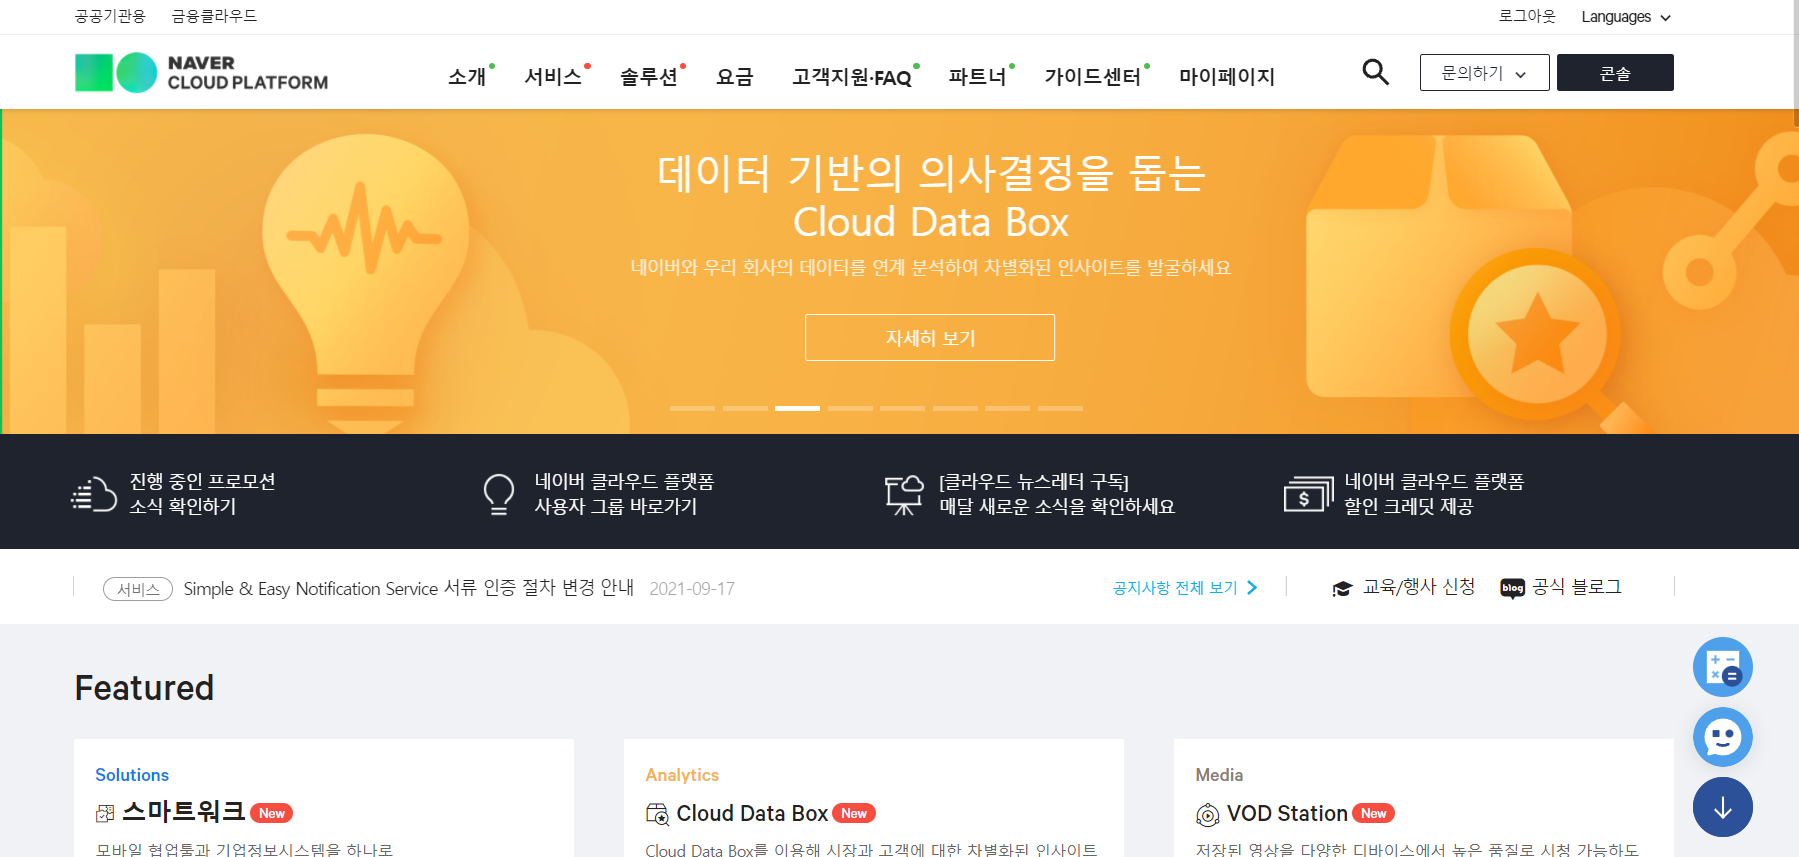
Task: Click the 스마트워크 product icon
Action: [x=105, y=814]
